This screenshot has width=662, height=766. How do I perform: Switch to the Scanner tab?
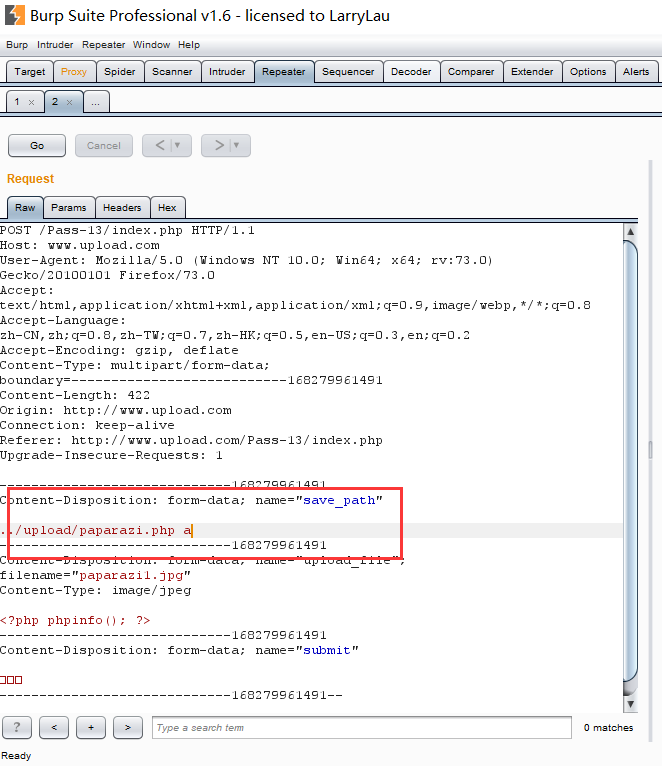pos(172,72)
